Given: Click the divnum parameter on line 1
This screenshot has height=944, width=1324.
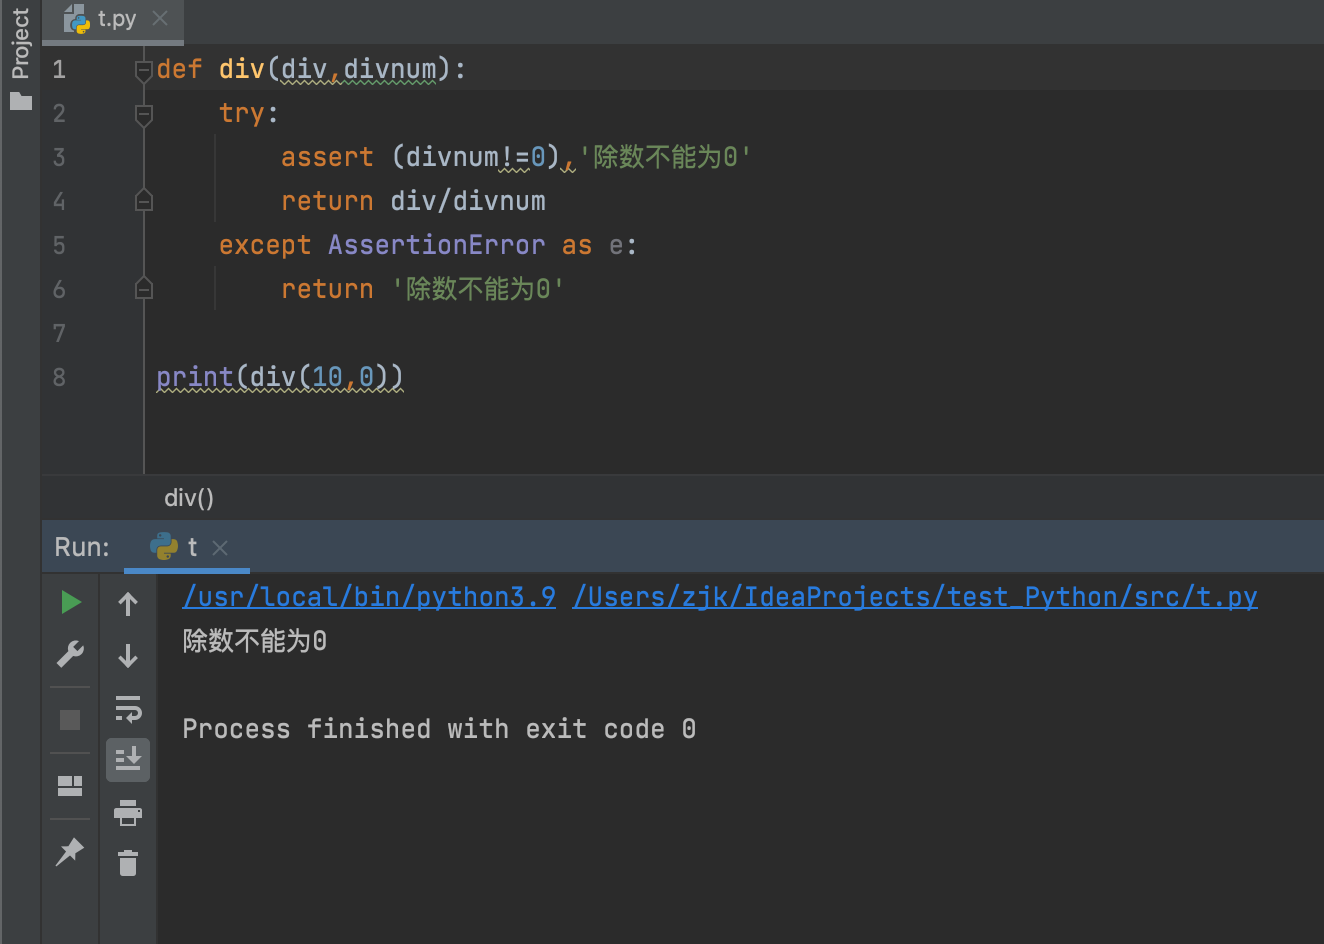Looking at the screenshot, I should coord(390,69).
